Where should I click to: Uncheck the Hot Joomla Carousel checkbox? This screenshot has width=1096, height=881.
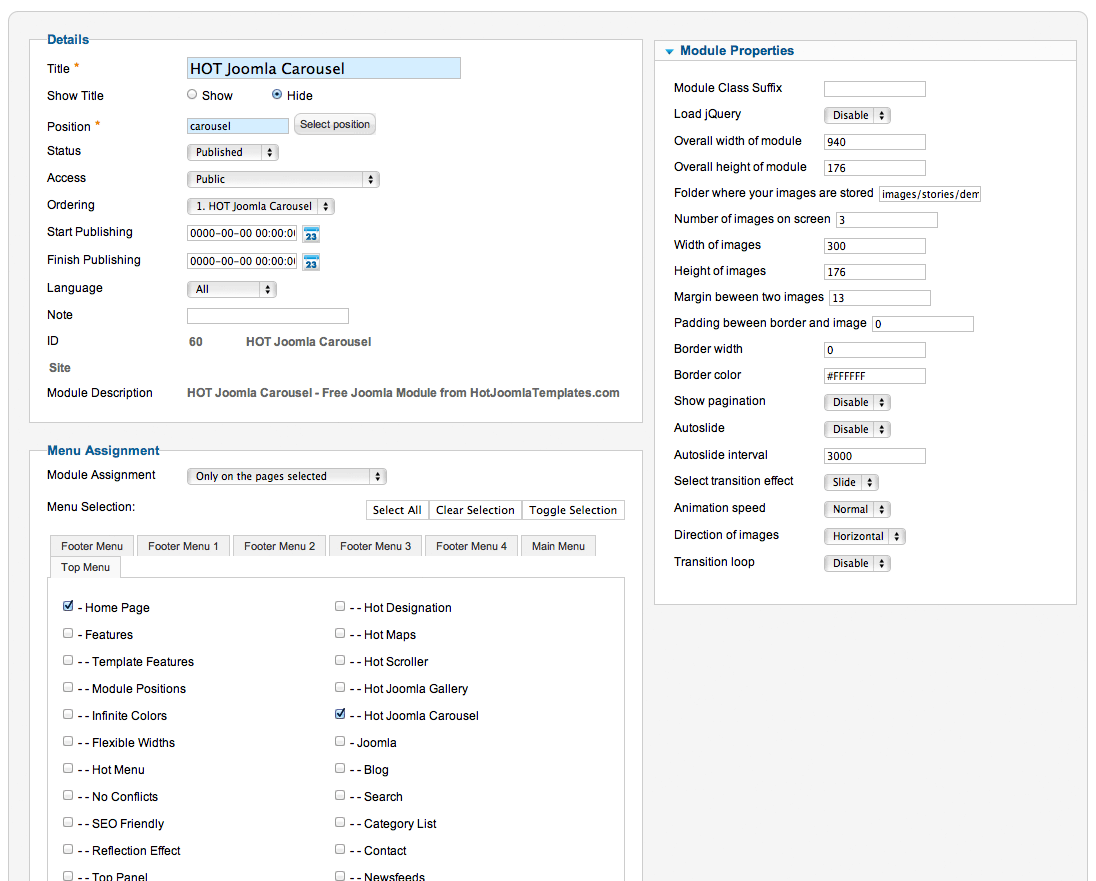[x=340, y=715]
